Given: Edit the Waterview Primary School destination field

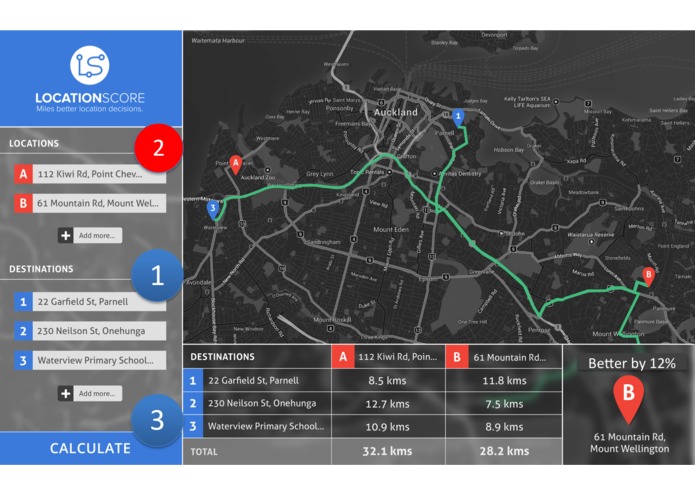Looking at the screenshot, I should tap(99, 361).
